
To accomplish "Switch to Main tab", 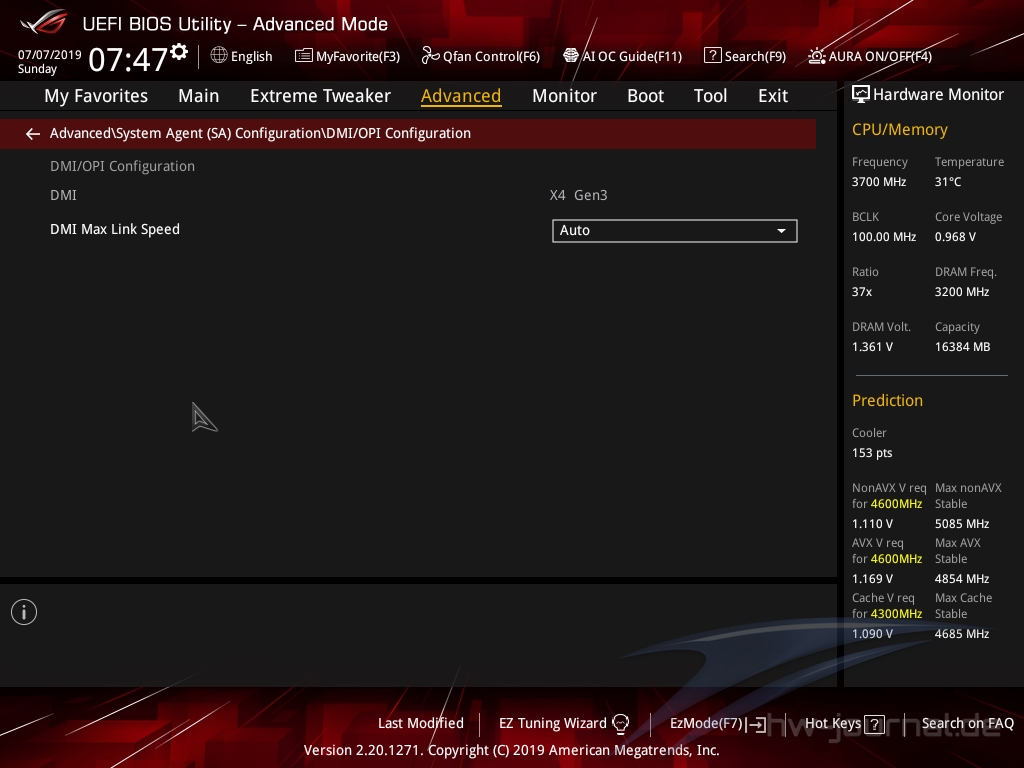I will coord(199,96).
